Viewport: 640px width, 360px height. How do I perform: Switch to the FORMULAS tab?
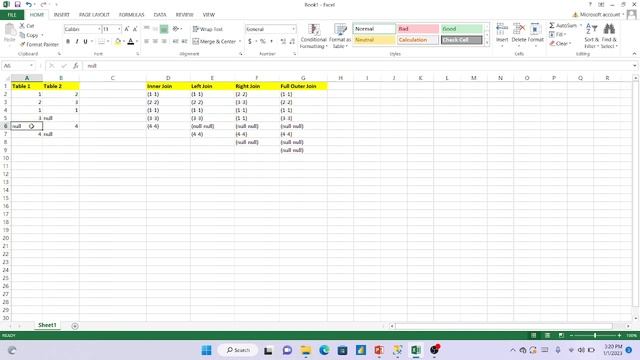131,15
